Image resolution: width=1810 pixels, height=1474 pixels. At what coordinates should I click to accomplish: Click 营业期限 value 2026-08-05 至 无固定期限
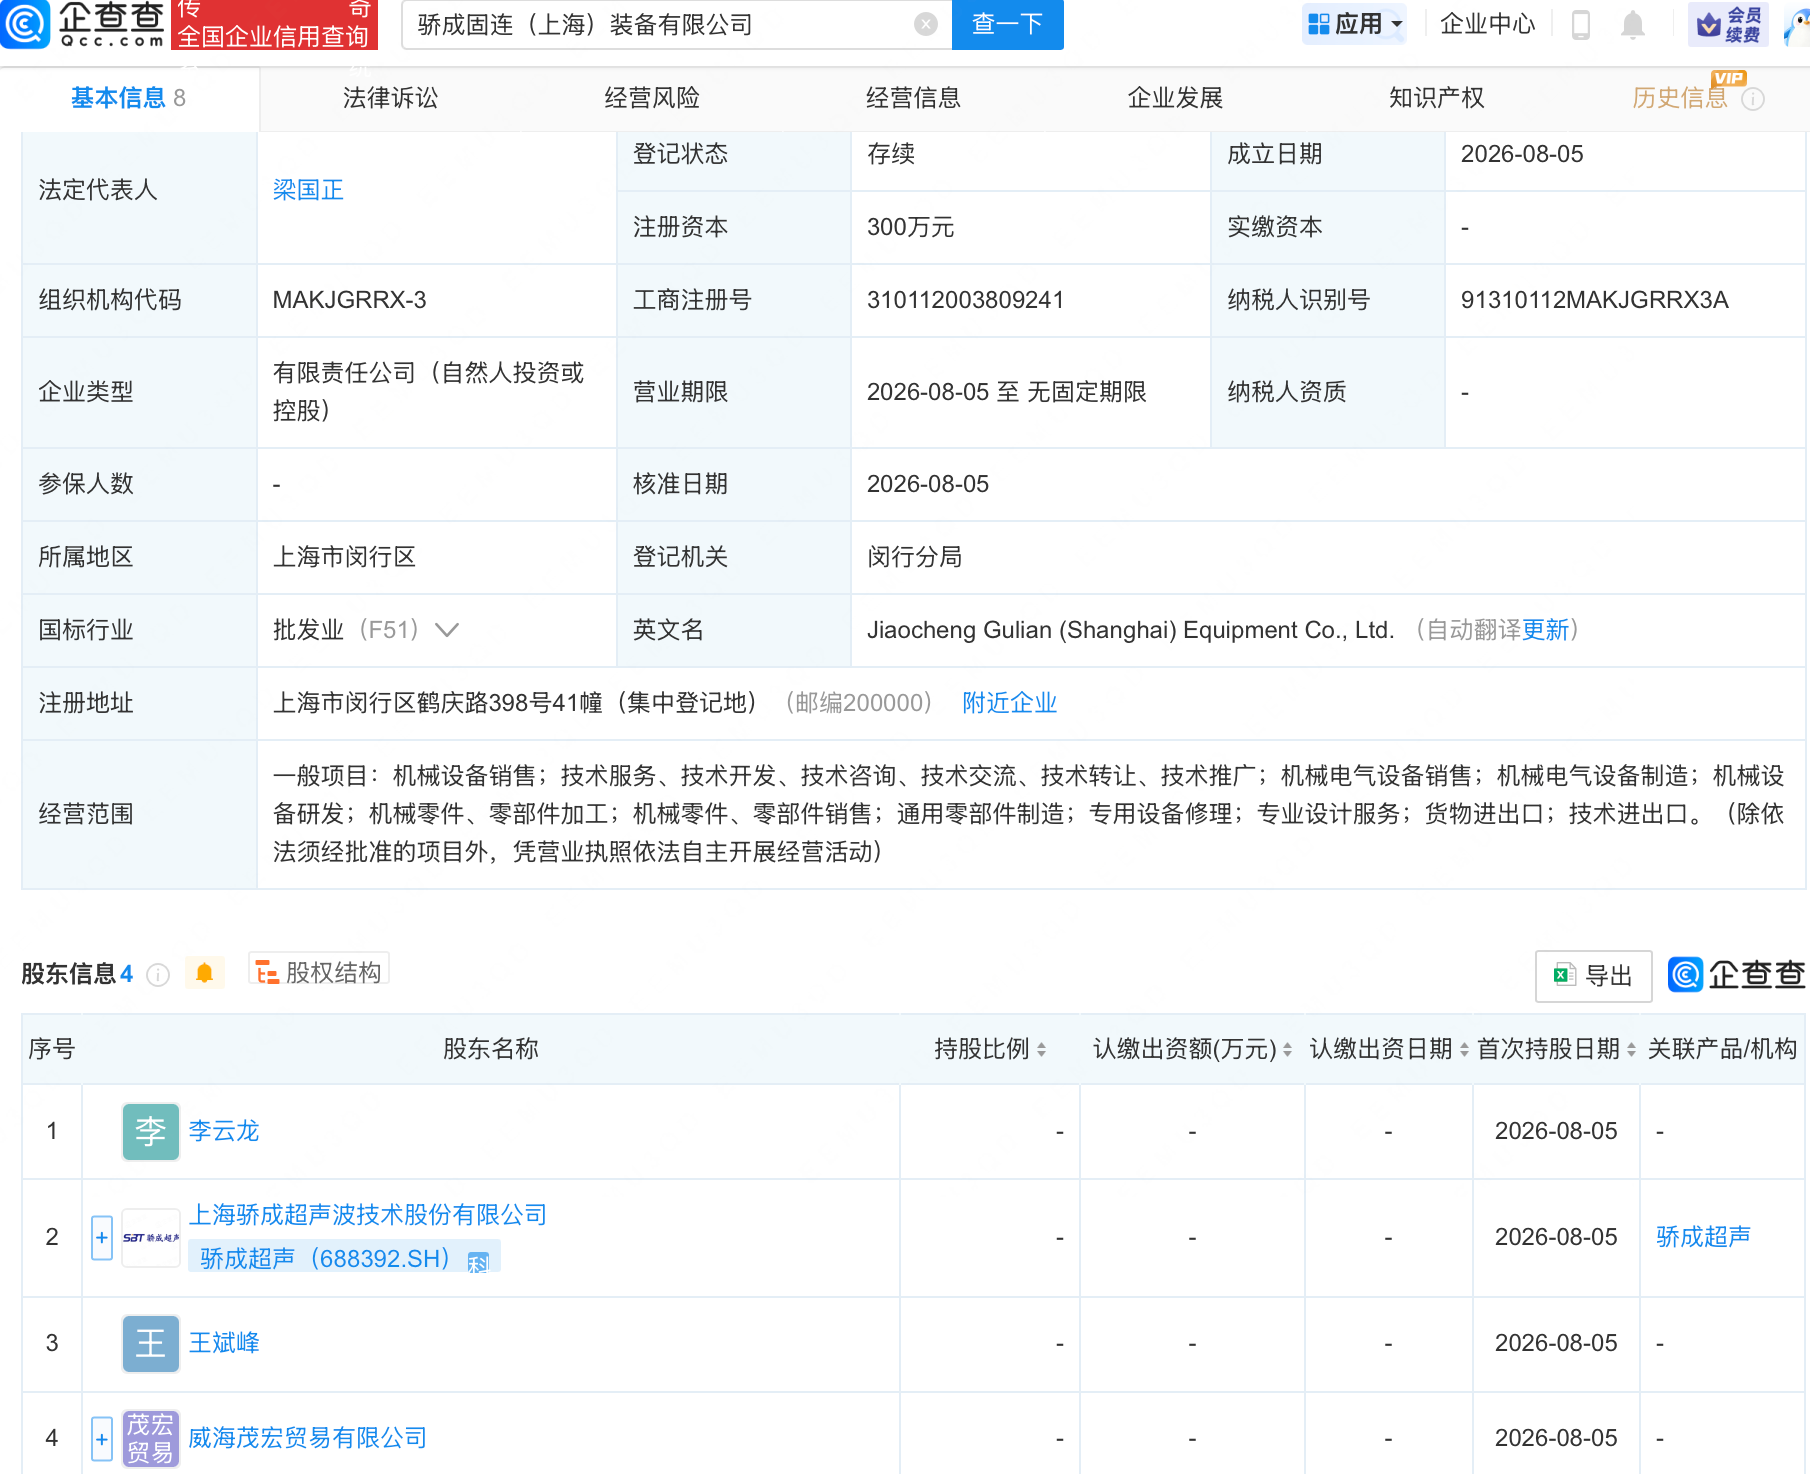[1006, 392]
